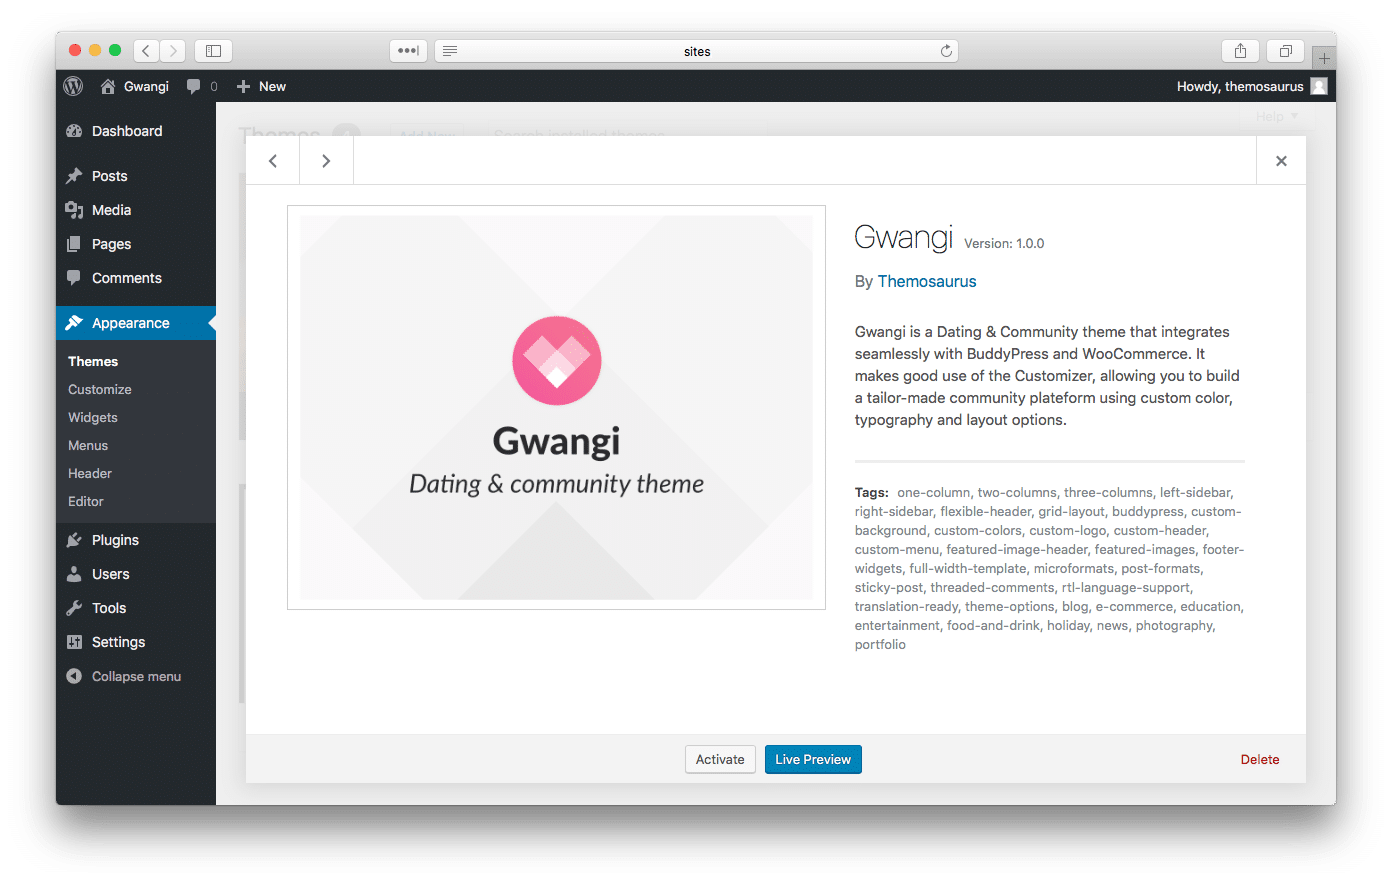Click the Users person icon
This screenshot has height=885, width=1392.
click(74, 574)
